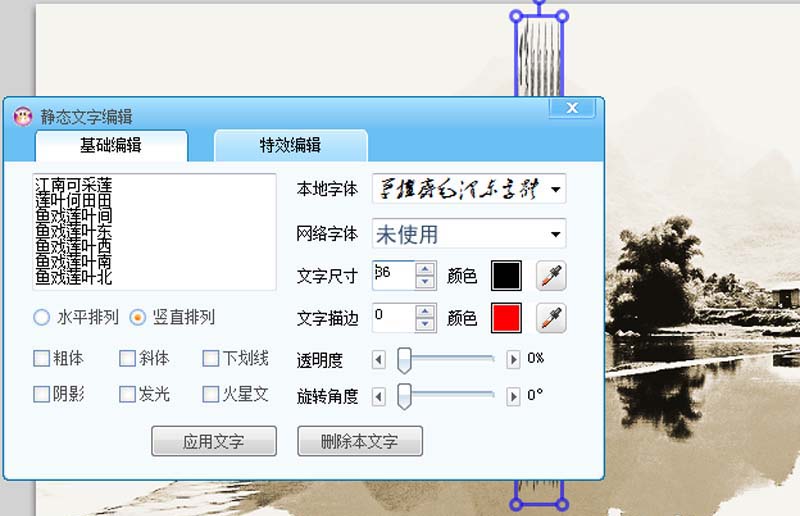Switch to 特效编辑 tab
The height and width of the screenshot is (516, 800).
click(x=290, y=145)
